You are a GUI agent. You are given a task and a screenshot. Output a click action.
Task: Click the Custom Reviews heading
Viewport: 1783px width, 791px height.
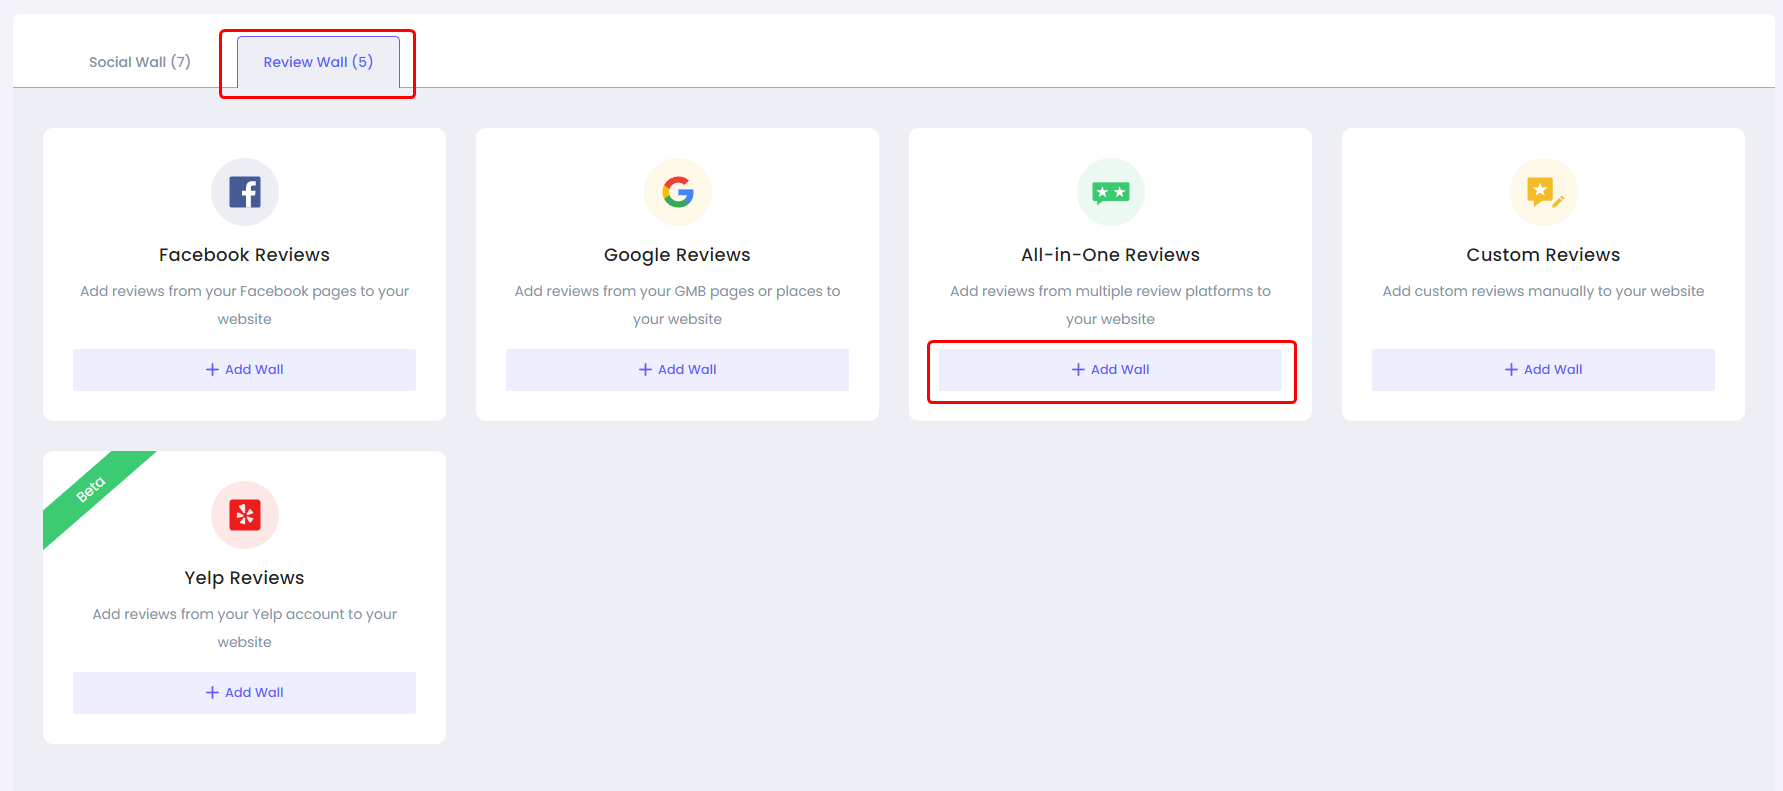(x=1543, y=255)
